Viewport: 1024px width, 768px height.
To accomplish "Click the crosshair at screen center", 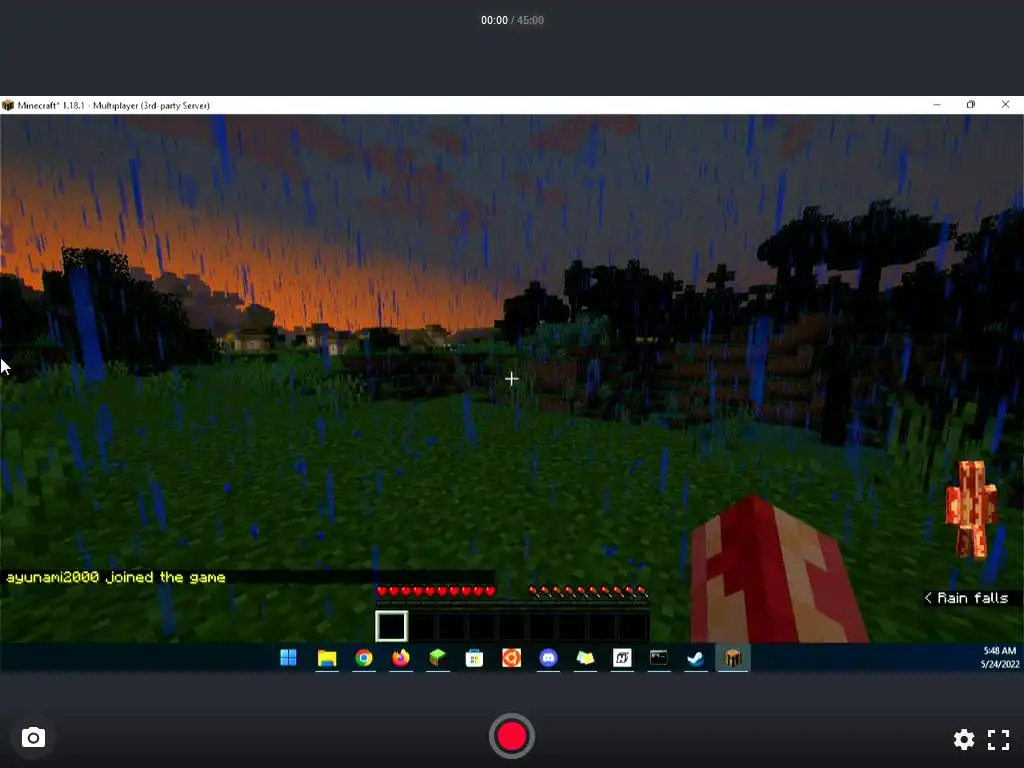I will pyautogui.click(x=511, y=379).
